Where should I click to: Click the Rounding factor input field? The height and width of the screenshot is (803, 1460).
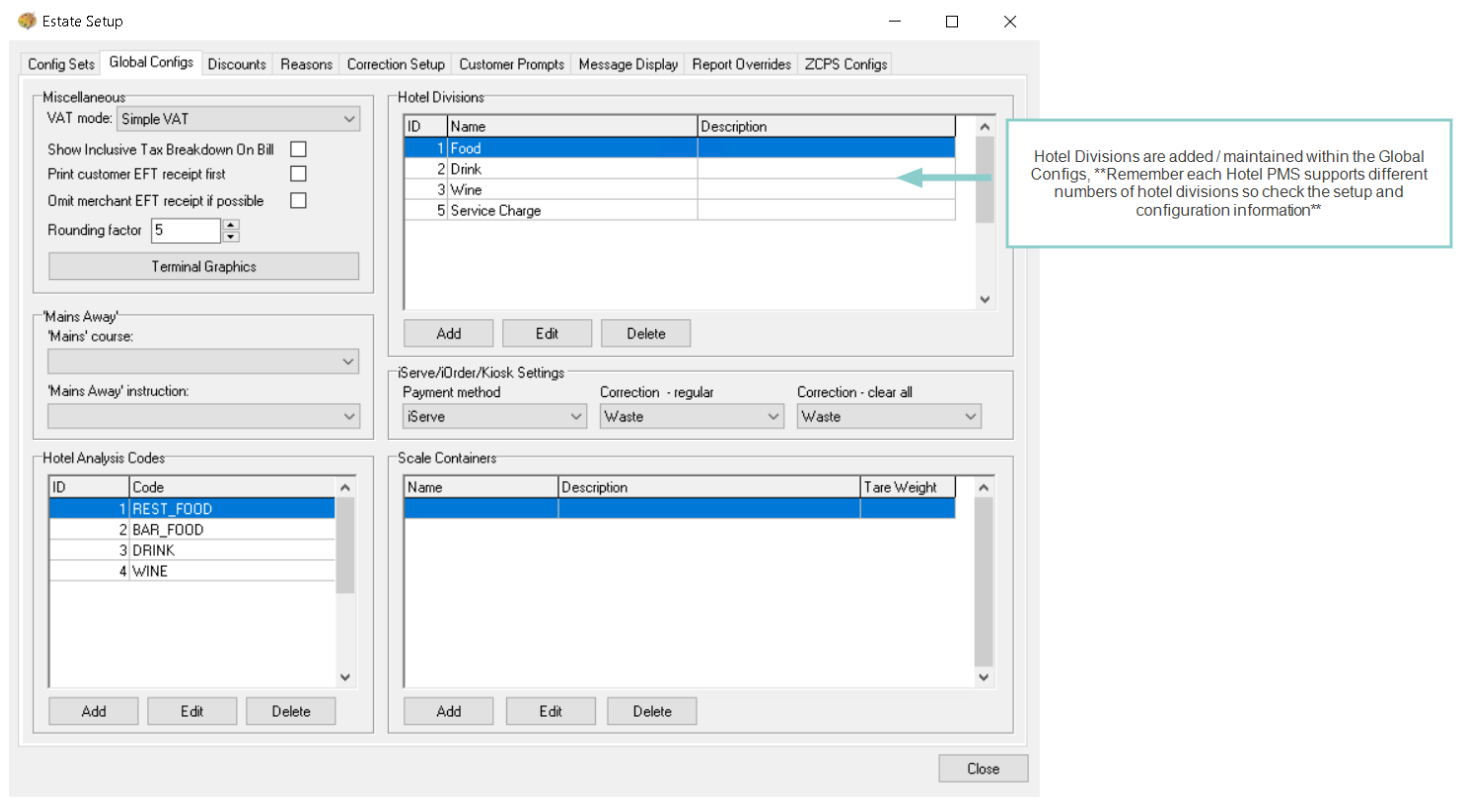coord(185,231)
